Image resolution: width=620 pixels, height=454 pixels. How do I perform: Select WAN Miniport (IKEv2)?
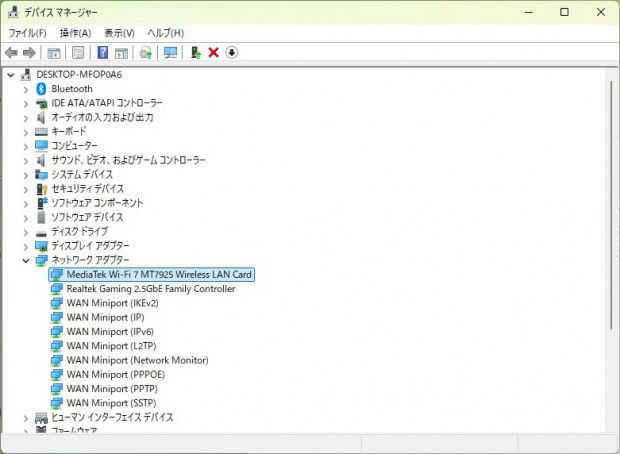pyautogui.click(x=113, y=303)
